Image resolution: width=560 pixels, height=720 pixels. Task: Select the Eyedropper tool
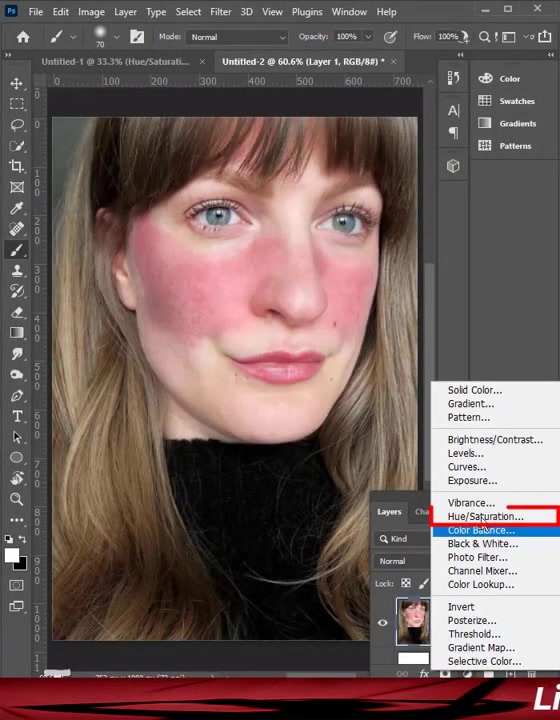17,208
